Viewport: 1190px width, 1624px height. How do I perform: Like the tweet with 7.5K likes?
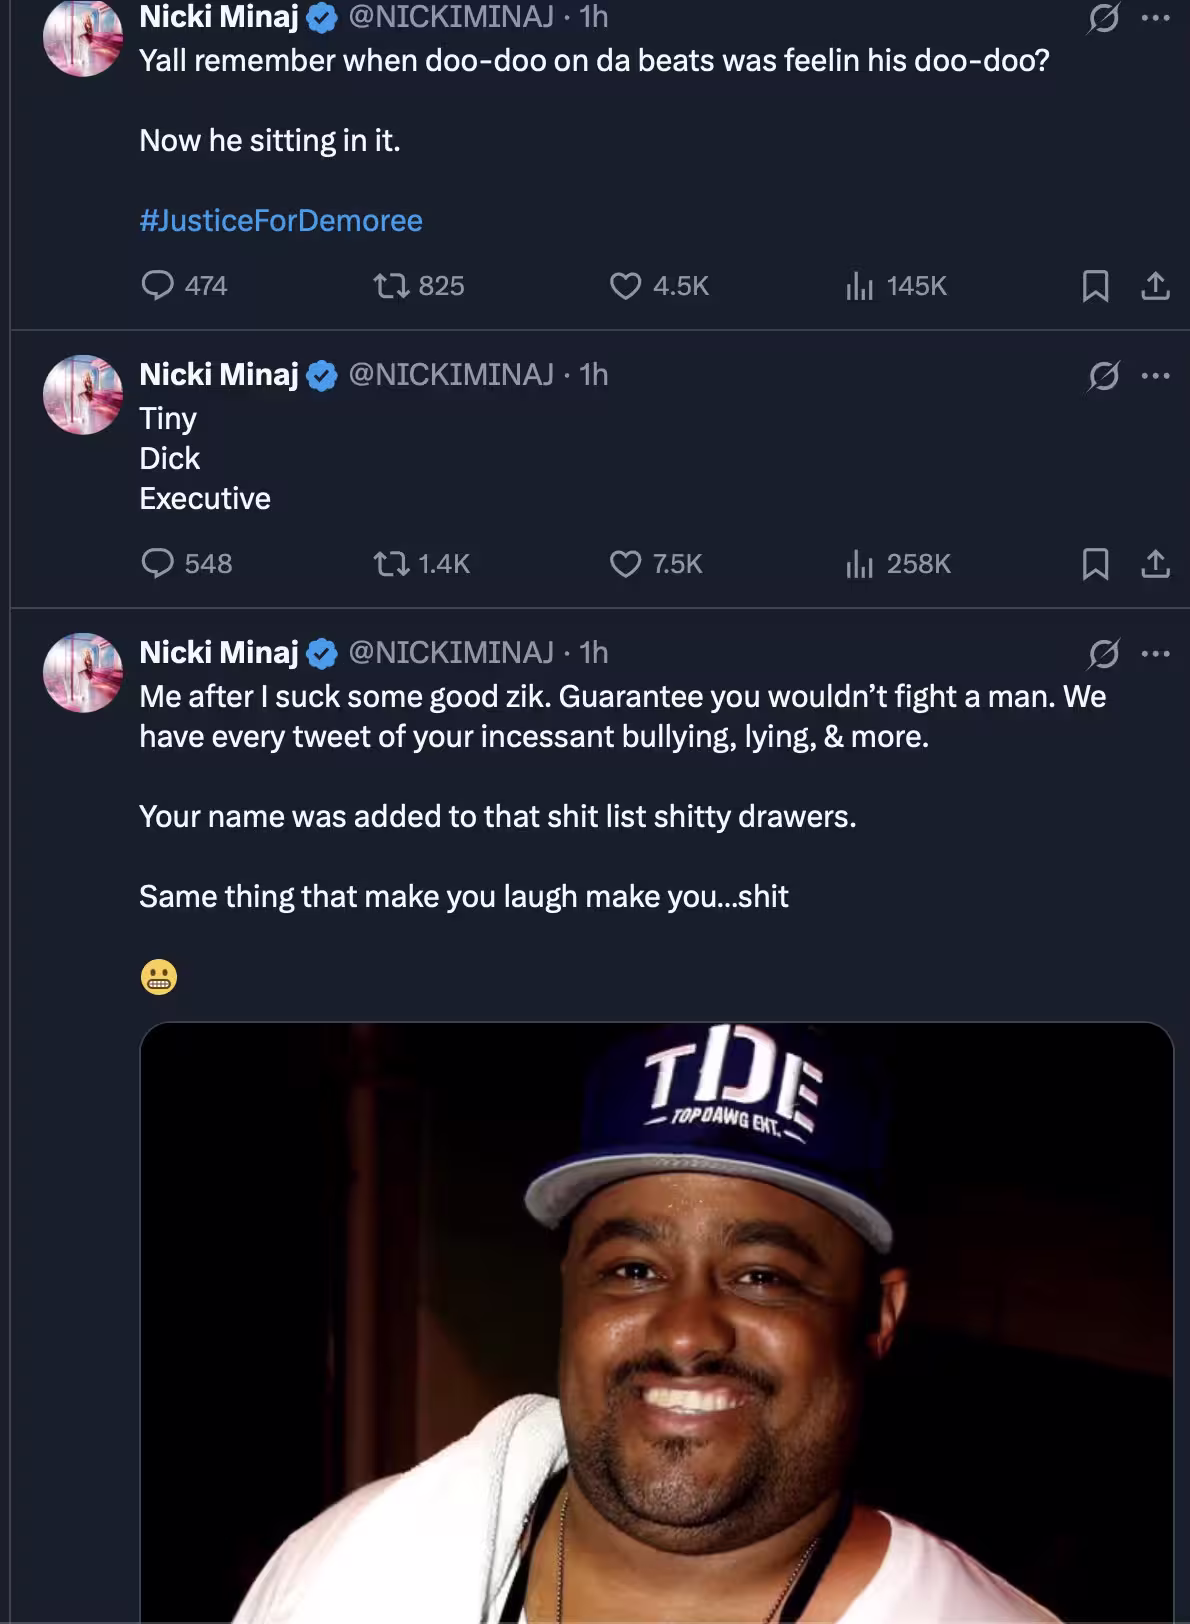coord(656,564)
